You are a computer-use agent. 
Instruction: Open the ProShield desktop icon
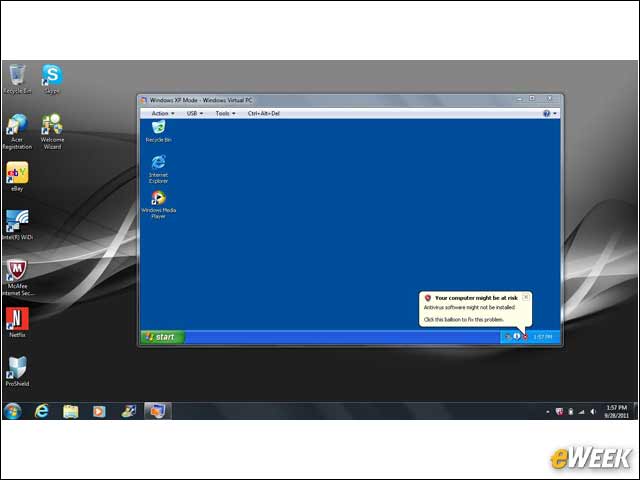click(x=17, y=371)
